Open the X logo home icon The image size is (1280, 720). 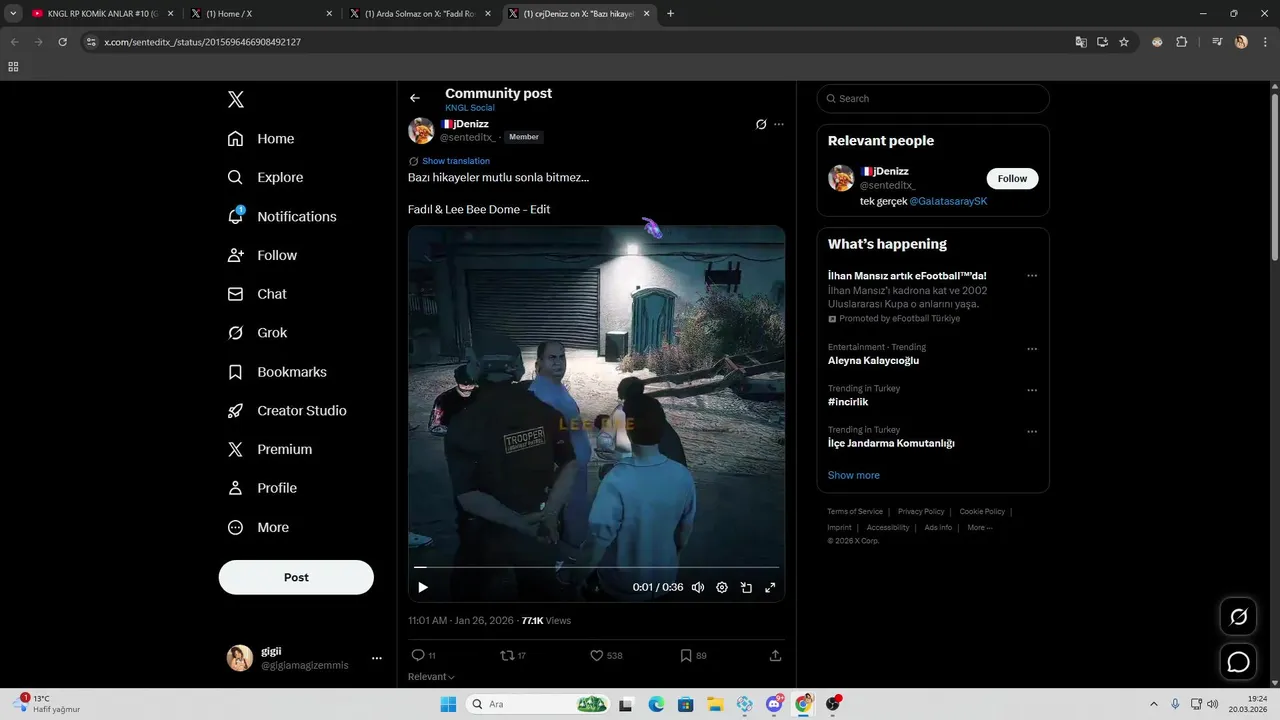235,99
